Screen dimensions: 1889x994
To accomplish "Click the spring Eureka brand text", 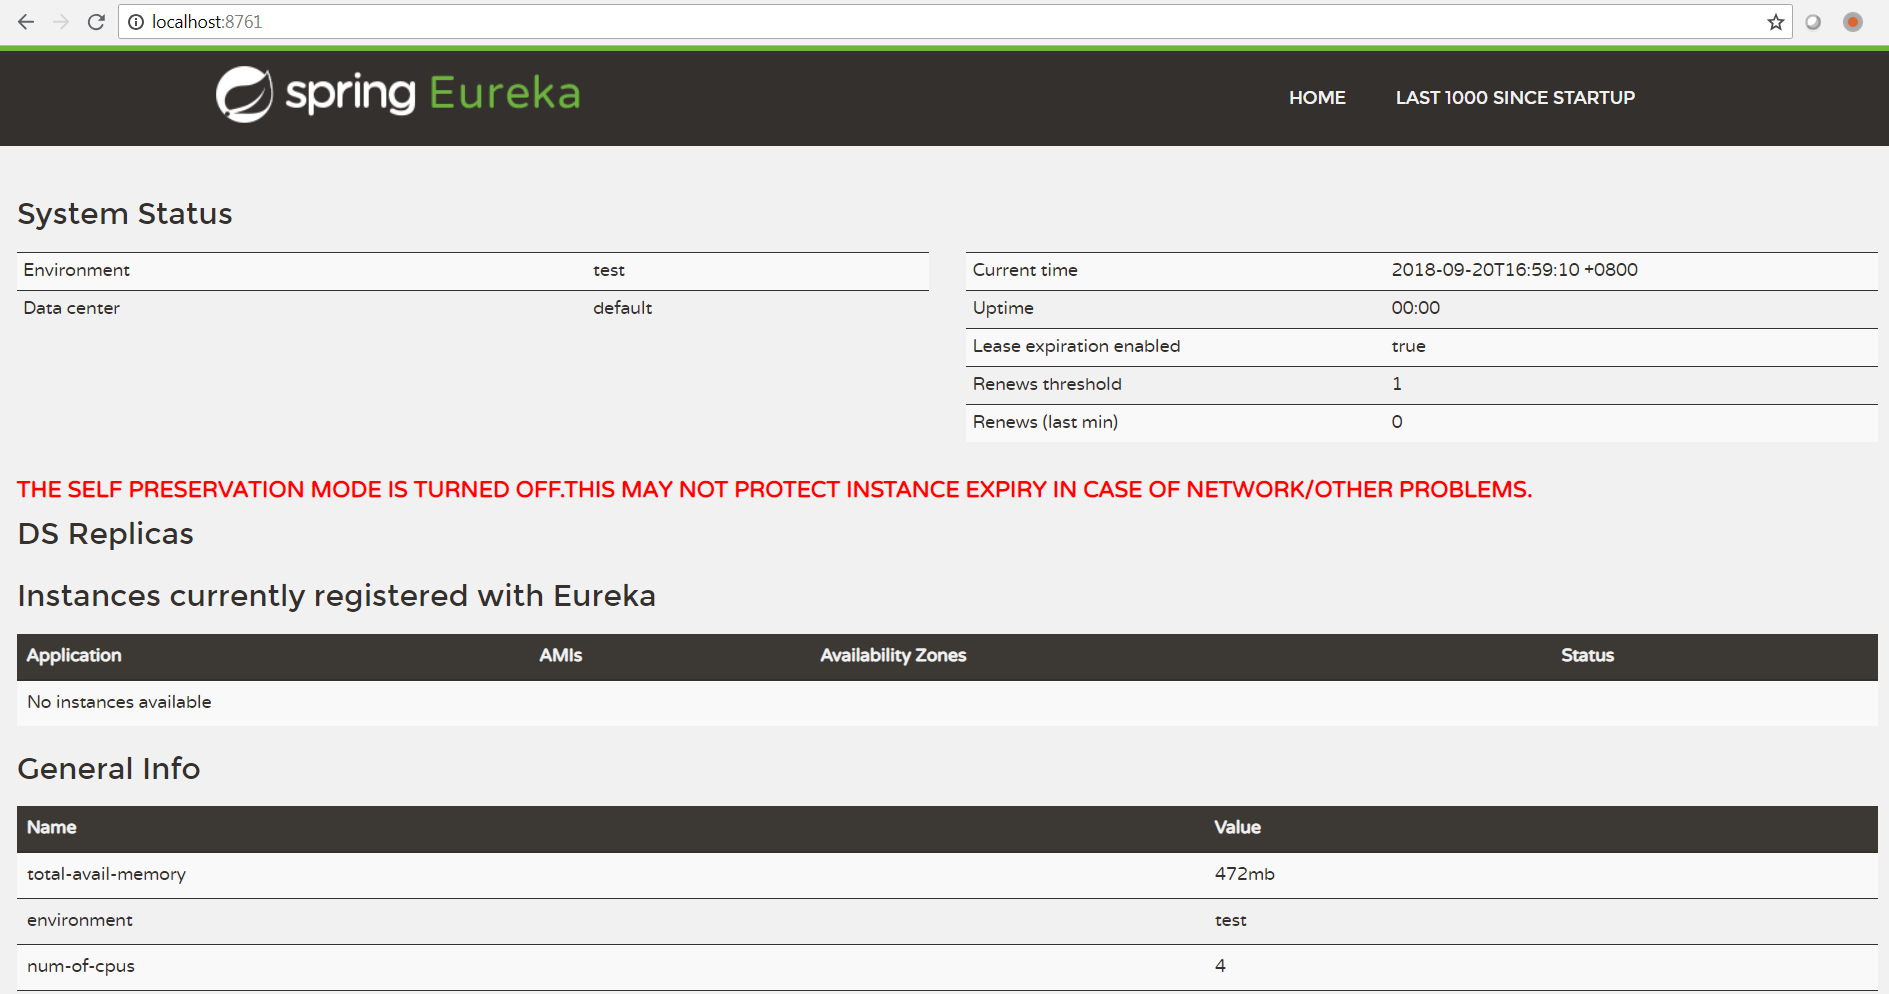I will (x=432, y=94).
